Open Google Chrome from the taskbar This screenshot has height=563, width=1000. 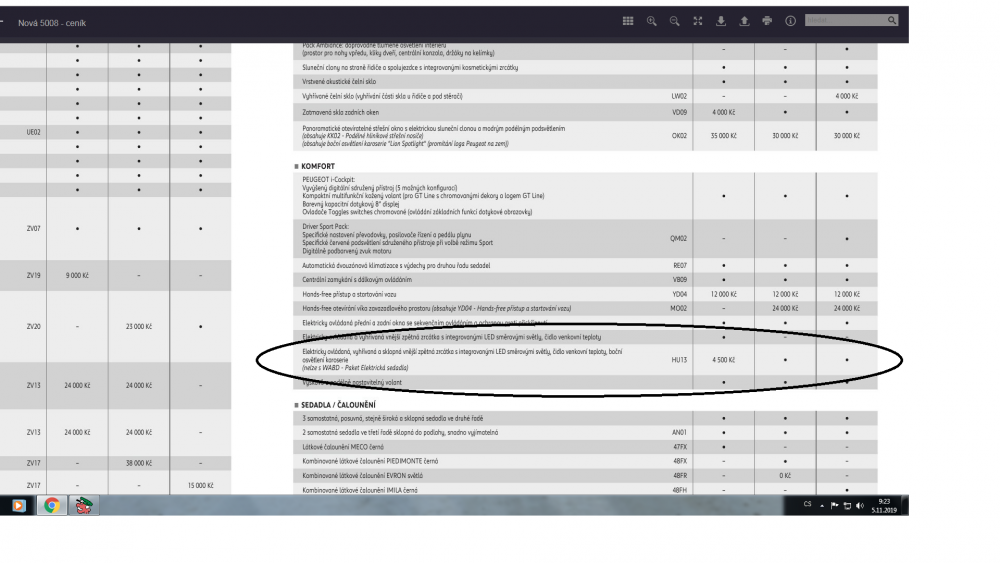pos(52,506)
